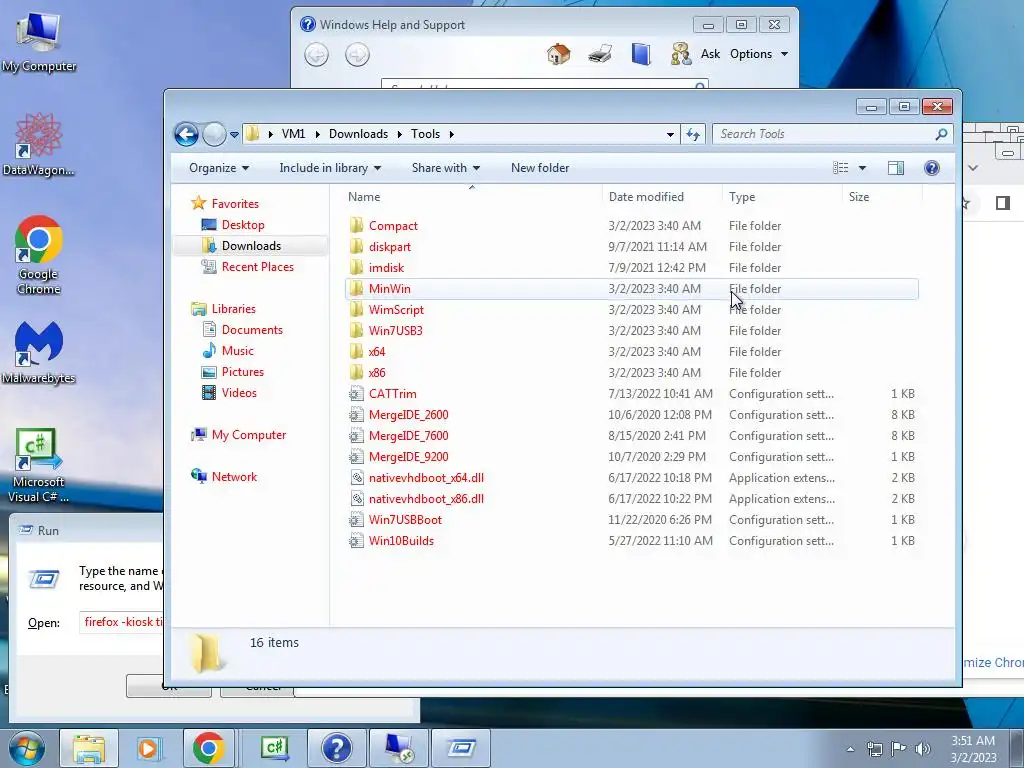Open the address bar history dropdown arrow

point(670,135)
